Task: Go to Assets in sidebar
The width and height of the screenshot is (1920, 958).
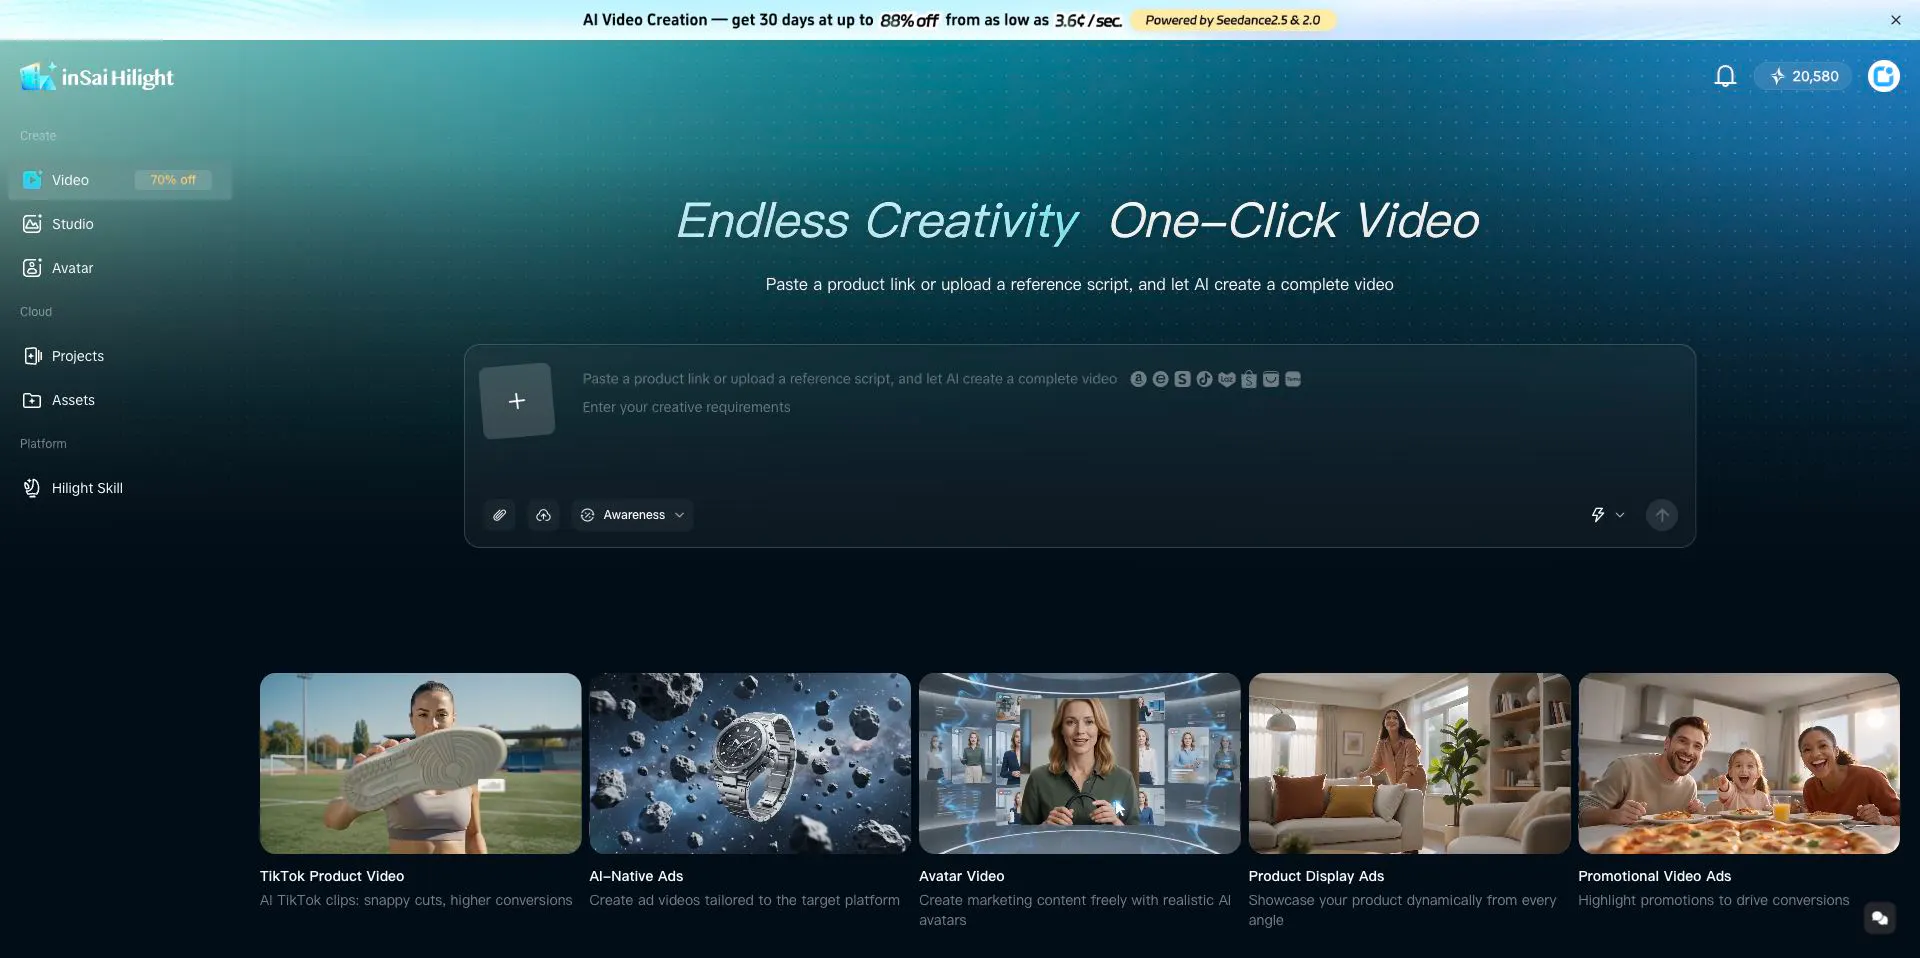Action: click(120, 400)
